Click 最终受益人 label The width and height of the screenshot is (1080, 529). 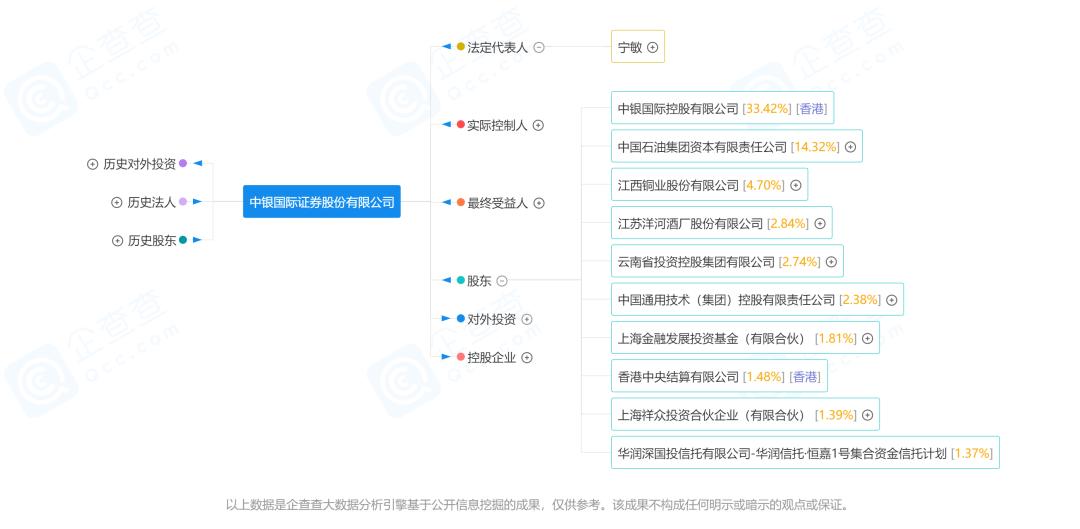497,203
